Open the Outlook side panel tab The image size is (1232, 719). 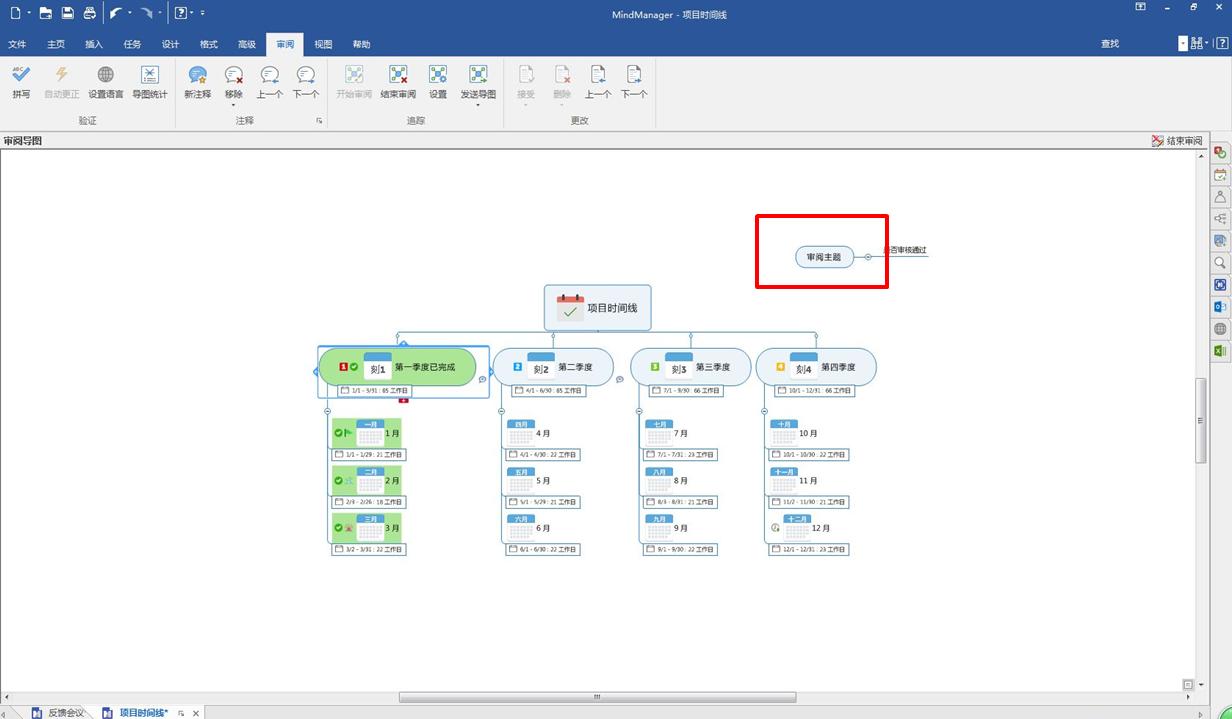(x=1220, y=307)
